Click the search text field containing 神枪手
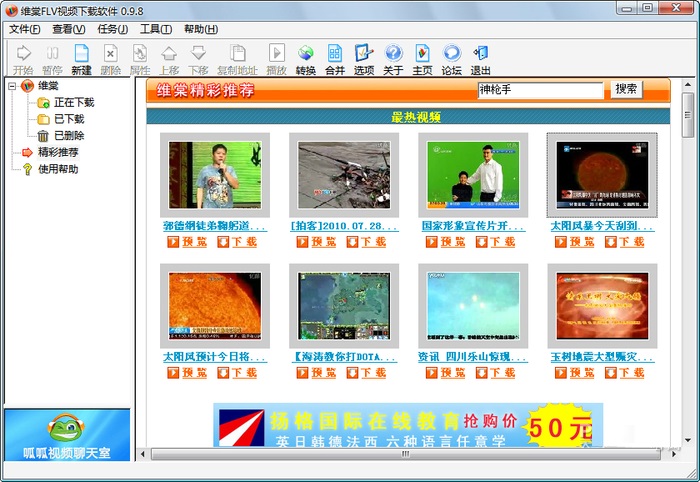 (x=540, y=90)
